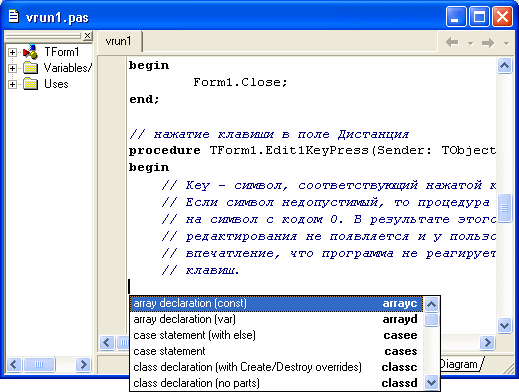Click the Variables/ folder icon
This screenshot has height=392, width=519.
pos(31,68)
